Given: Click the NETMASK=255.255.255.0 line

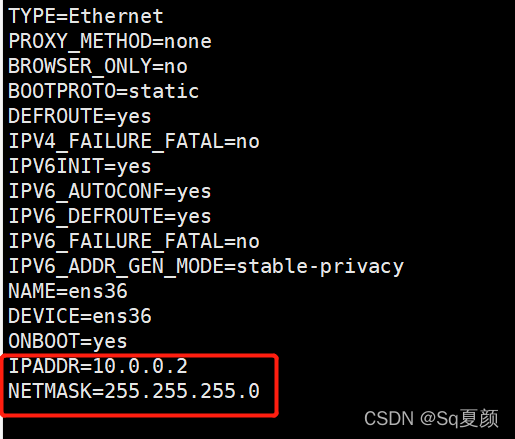Looking at the screenshot, I should pos(134,391).
